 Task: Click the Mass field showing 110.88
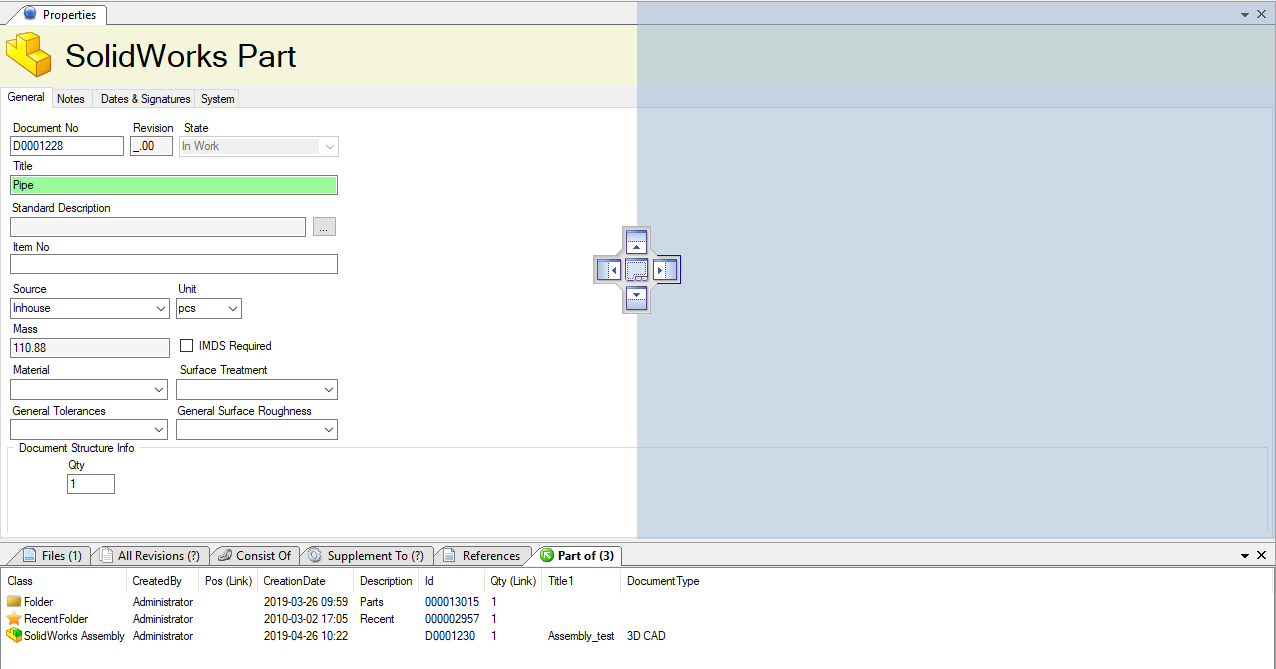click(90, 348)
